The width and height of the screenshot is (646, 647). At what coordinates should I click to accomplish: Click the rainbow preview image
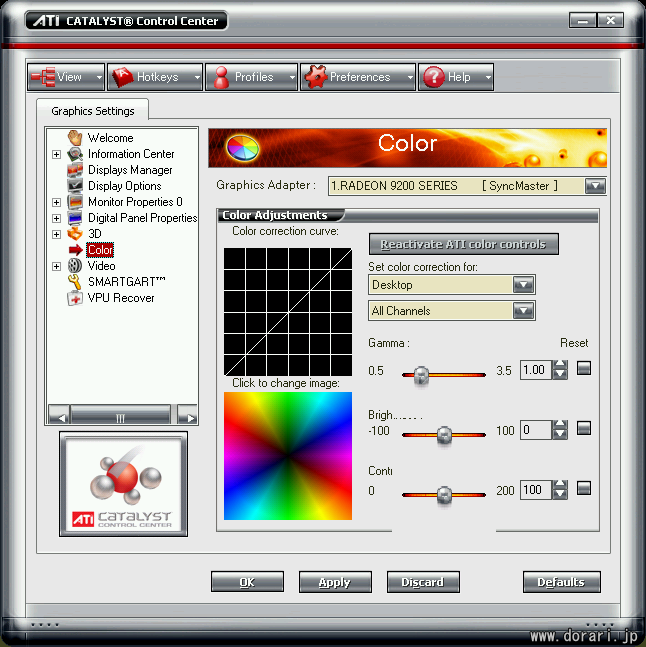coord(288,456)
